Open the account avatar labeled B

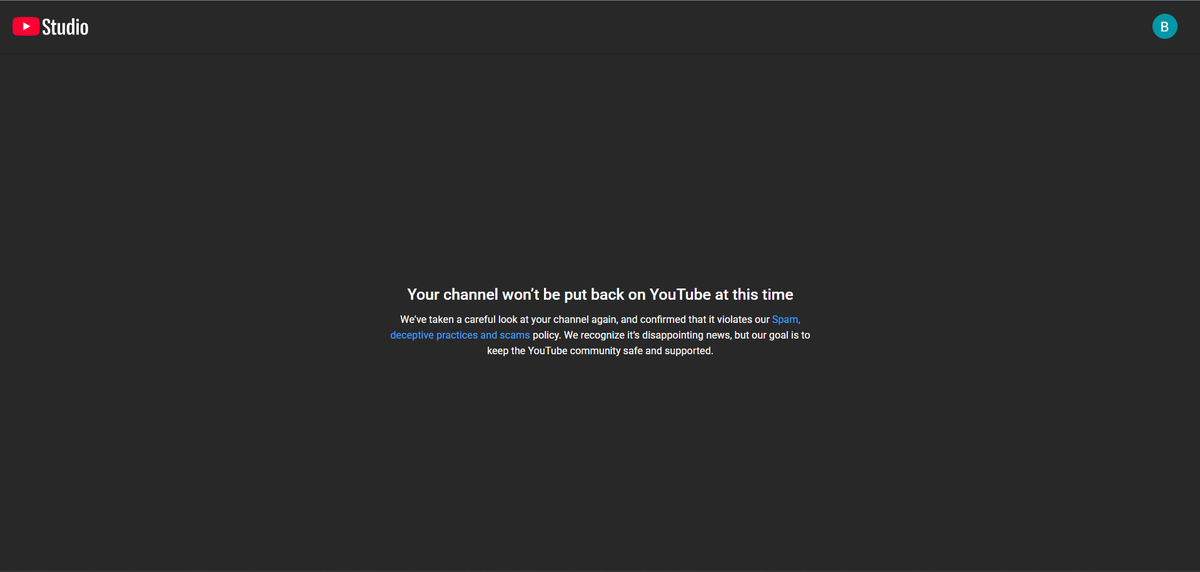pos(1164,27)
